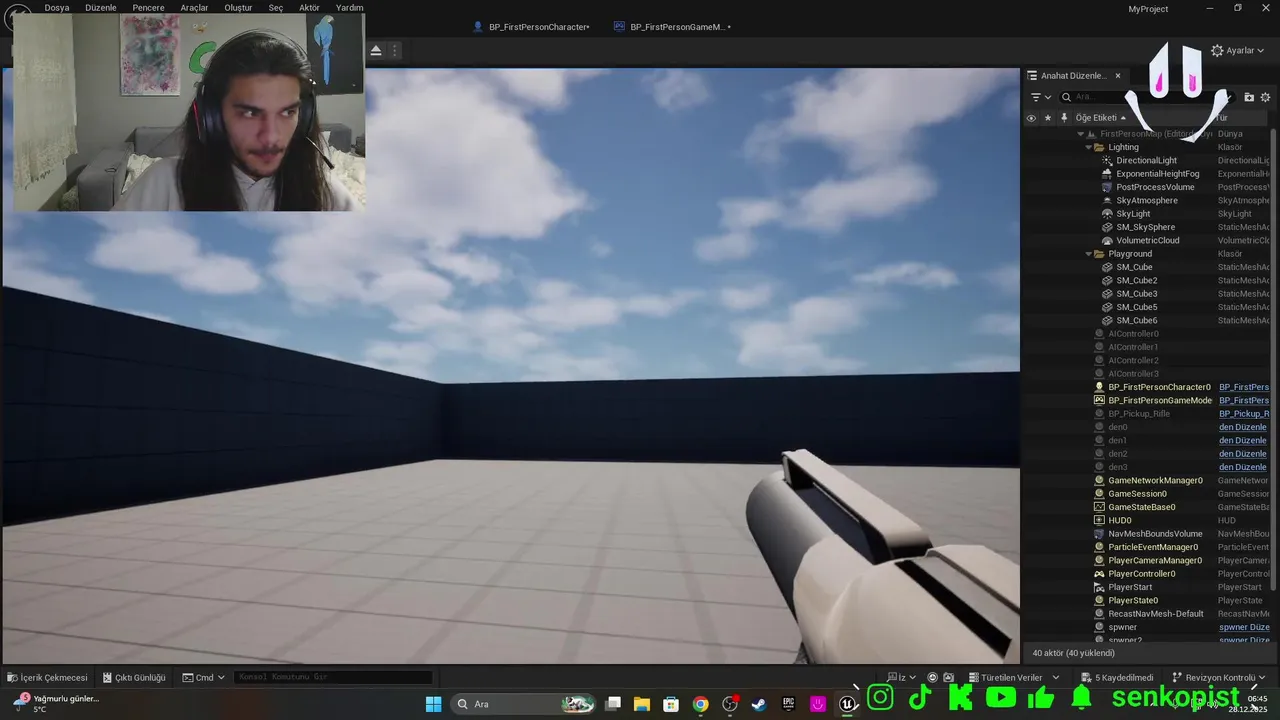
Task: Select the SkyAtmosphere actor
Action: coord(1146,200)
